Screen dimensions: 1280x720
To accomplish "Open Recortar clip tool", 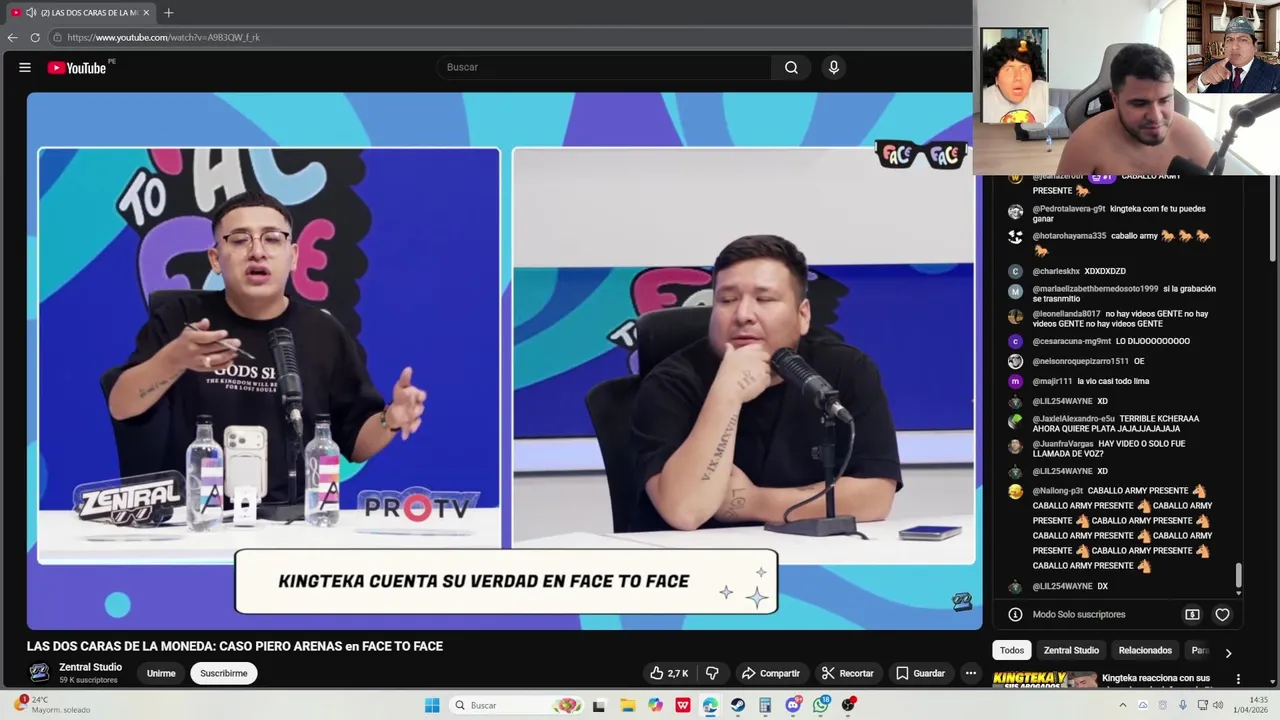I will pos(847,673).
